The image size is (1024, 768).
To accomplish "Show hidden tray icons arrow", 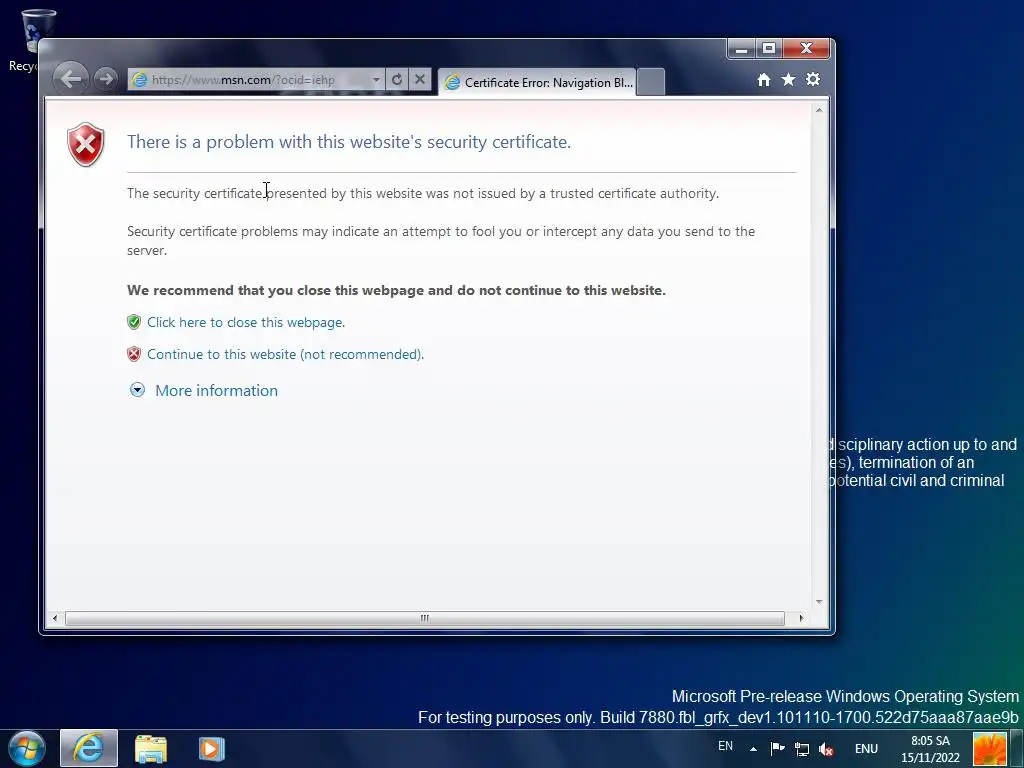I will coord(753,749).
